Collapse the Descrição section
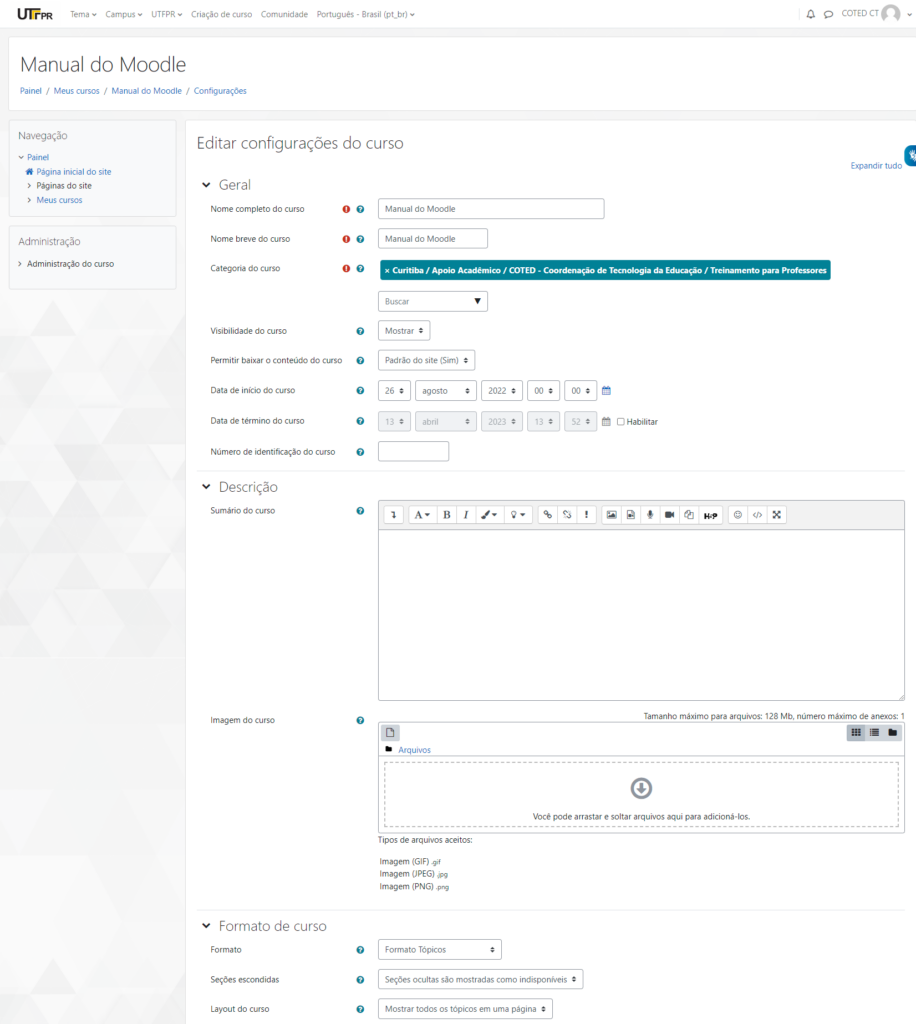 (x=206, y=487)
